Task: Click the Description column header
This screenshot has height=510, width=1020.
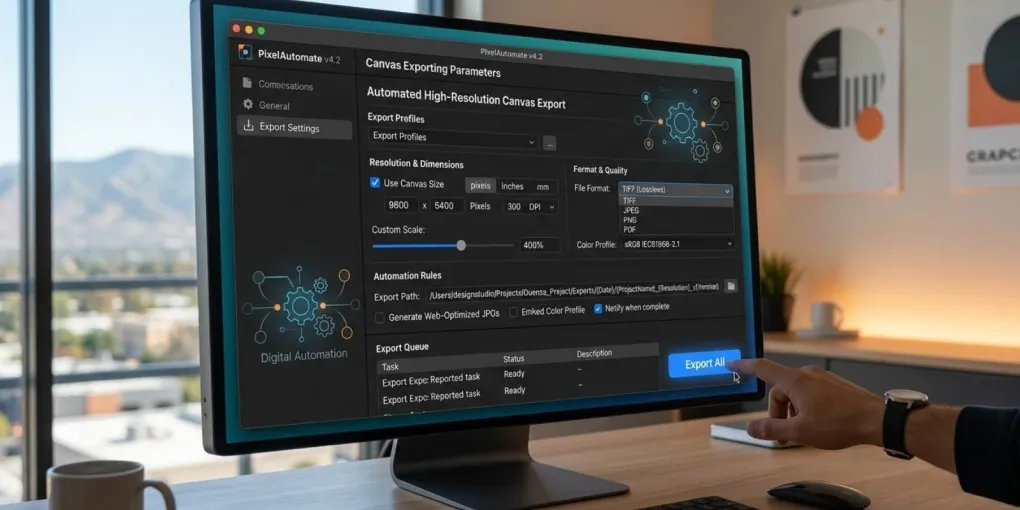Action: coord(594,354)
